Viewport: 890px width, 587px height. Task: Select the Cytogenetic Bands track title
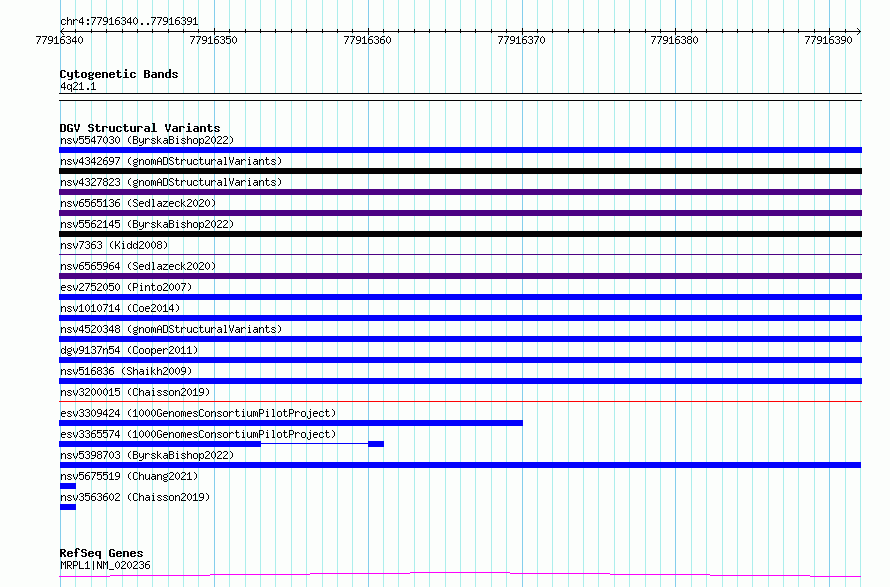119,74
